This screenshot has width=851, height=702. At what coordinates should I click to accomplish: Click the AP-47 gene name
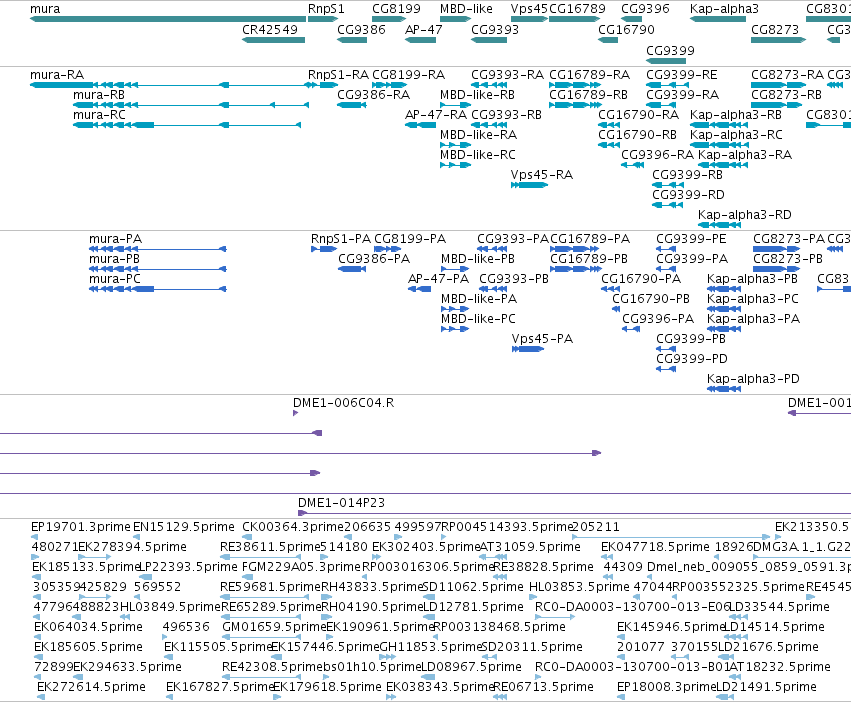point(423,29)
